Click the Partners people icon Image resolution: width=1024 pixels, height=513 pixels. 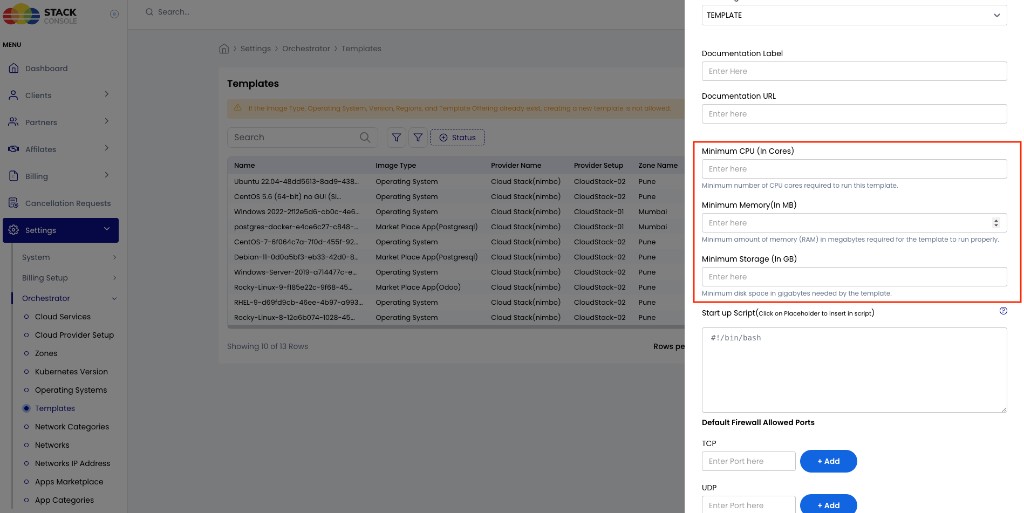(x=13, y=122)
